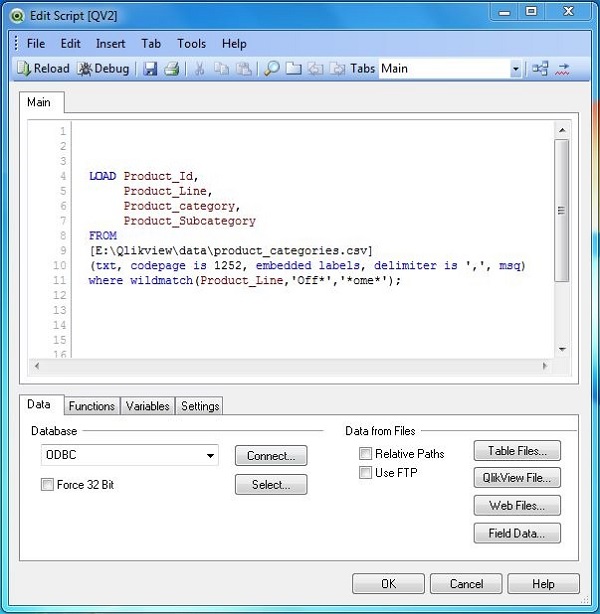Move the tab right with demote icon

pos(337,69)
